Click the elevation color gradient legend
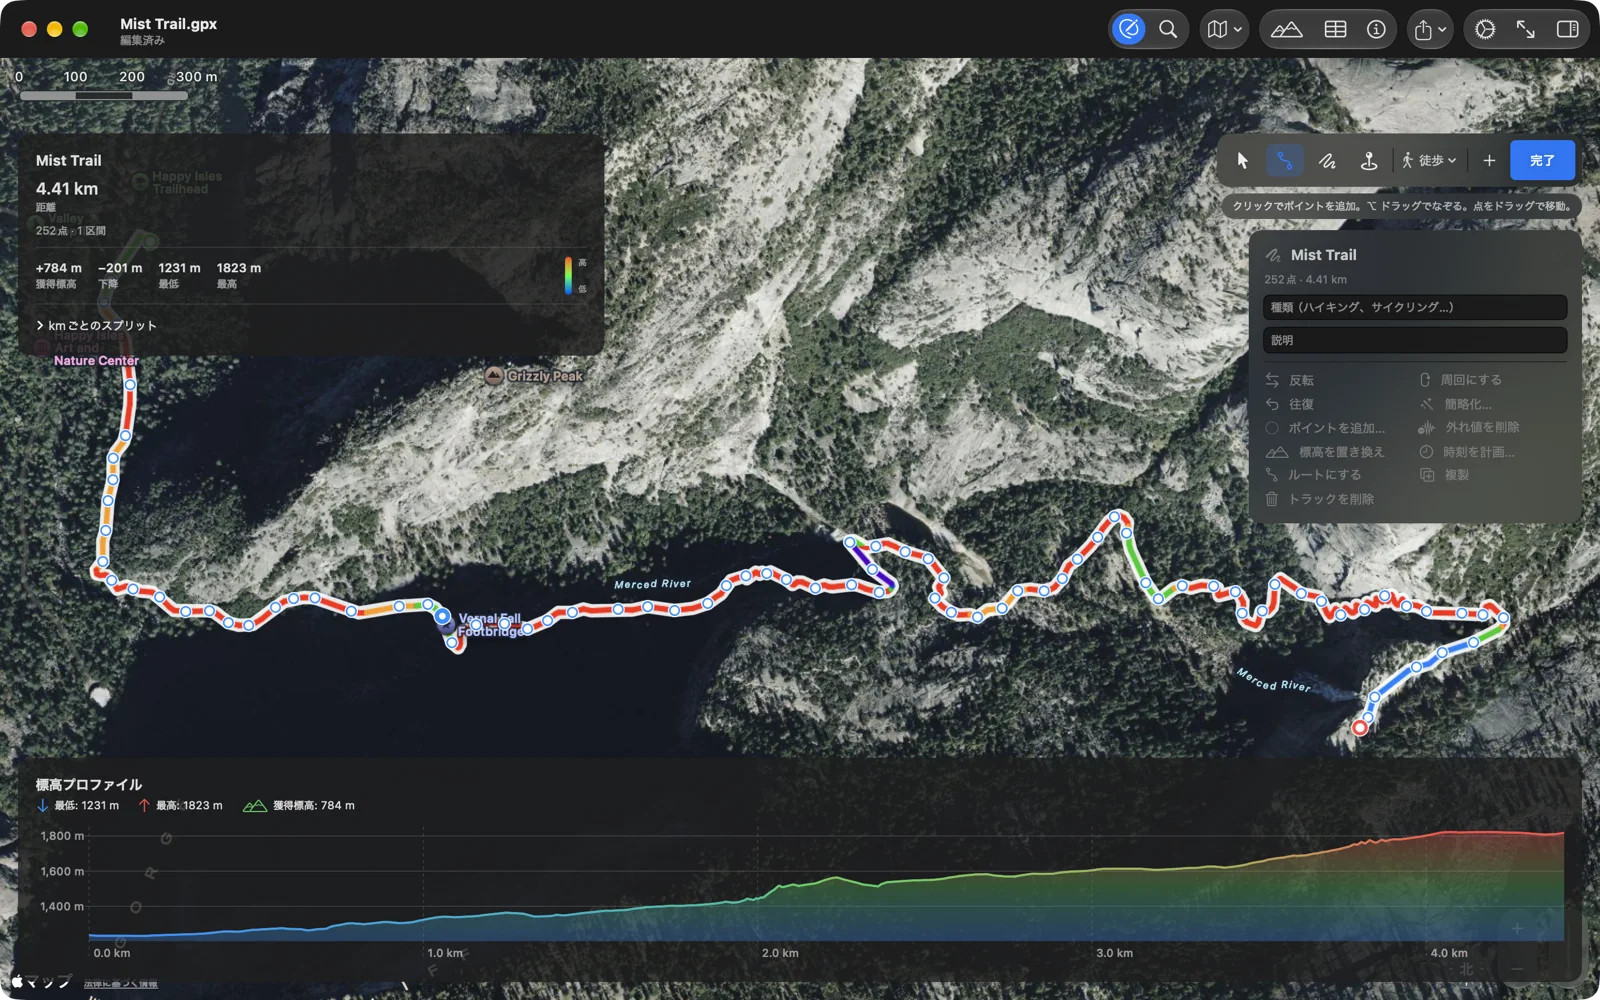 (x=568, y=276)
